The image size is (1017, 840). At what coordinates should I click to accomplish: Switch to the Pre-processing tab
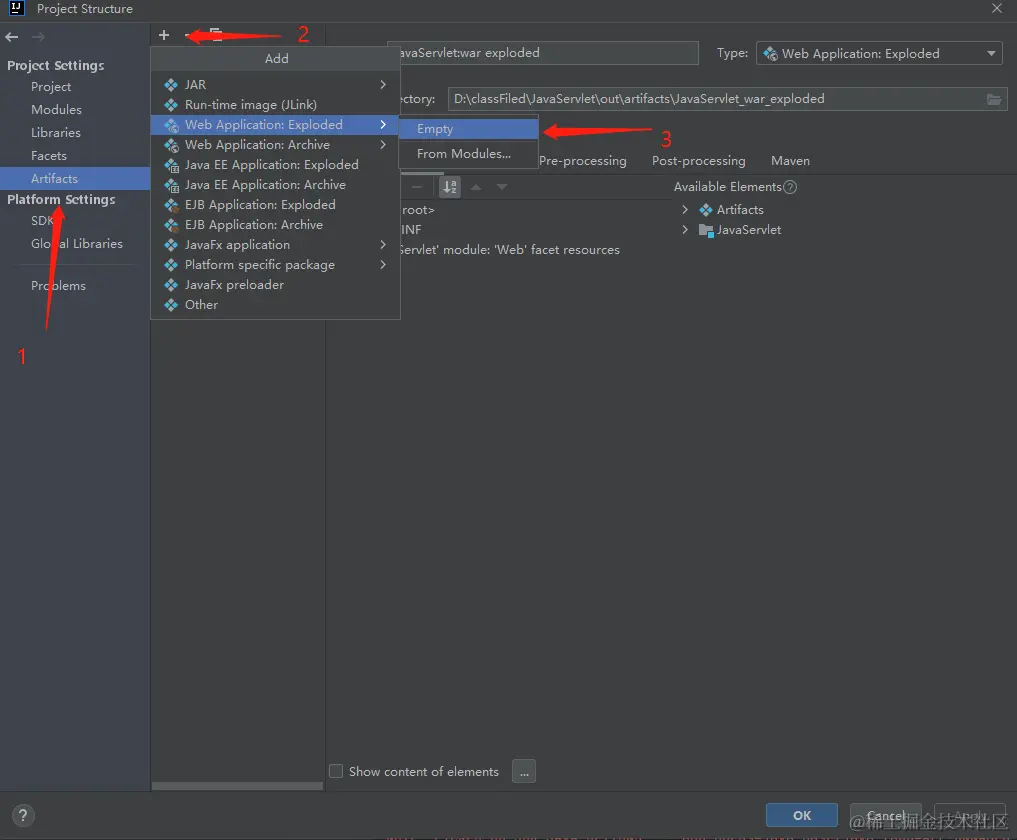click(582, 161)
